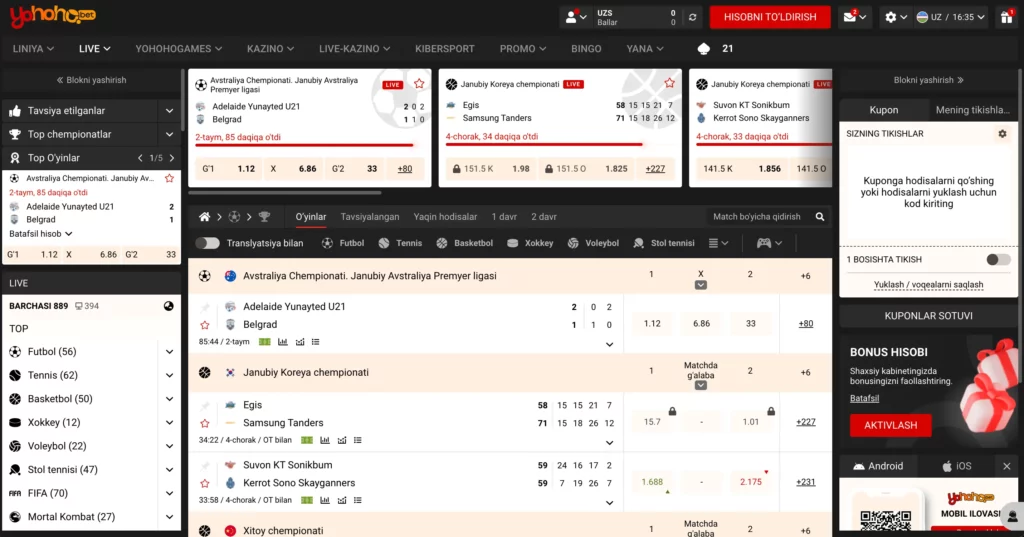Star the Kerrot Sono Skayganners row
1024x537 pixels.
click(x=205, y=483)
